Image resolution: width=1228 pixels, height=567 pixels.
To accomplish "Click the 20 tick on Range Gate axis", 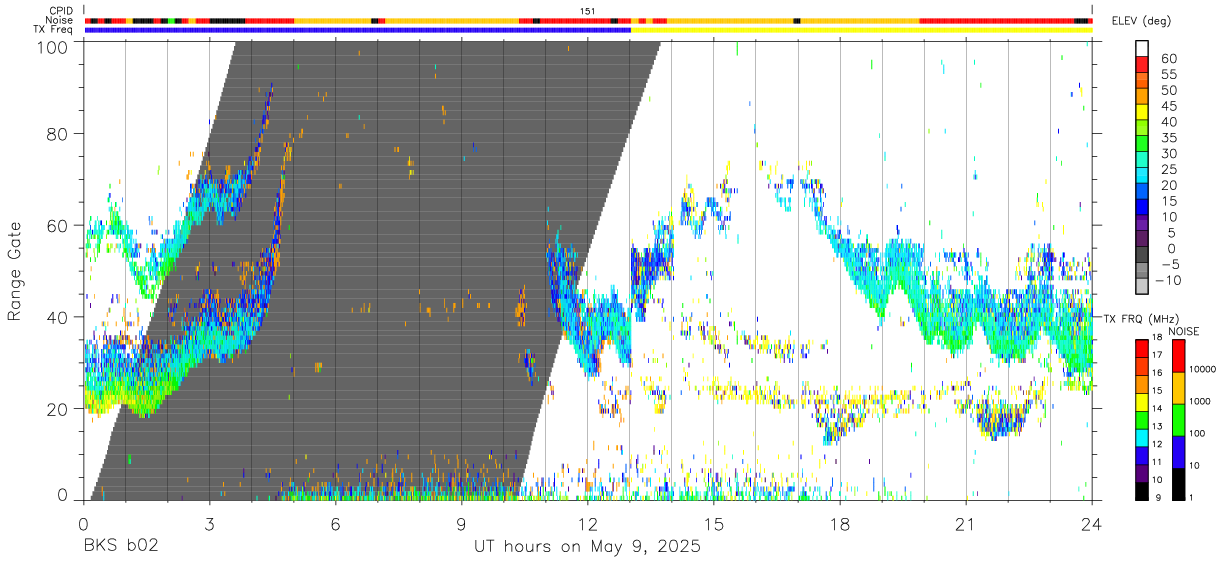I will [x=58, y=409].
